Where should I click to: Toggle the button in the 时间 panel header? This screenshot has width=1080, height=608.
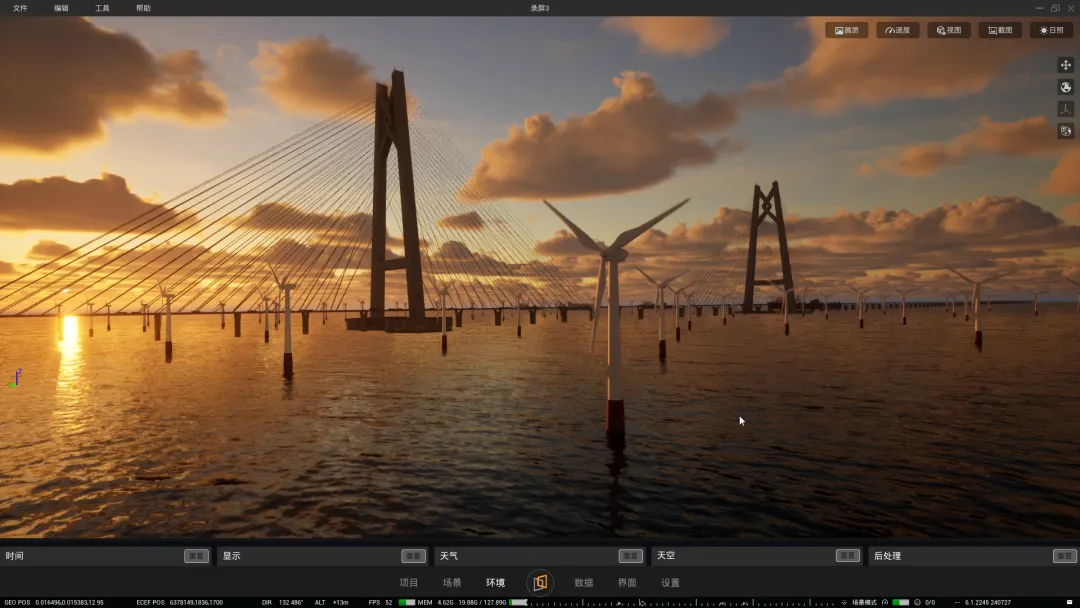tap(196, 556)
